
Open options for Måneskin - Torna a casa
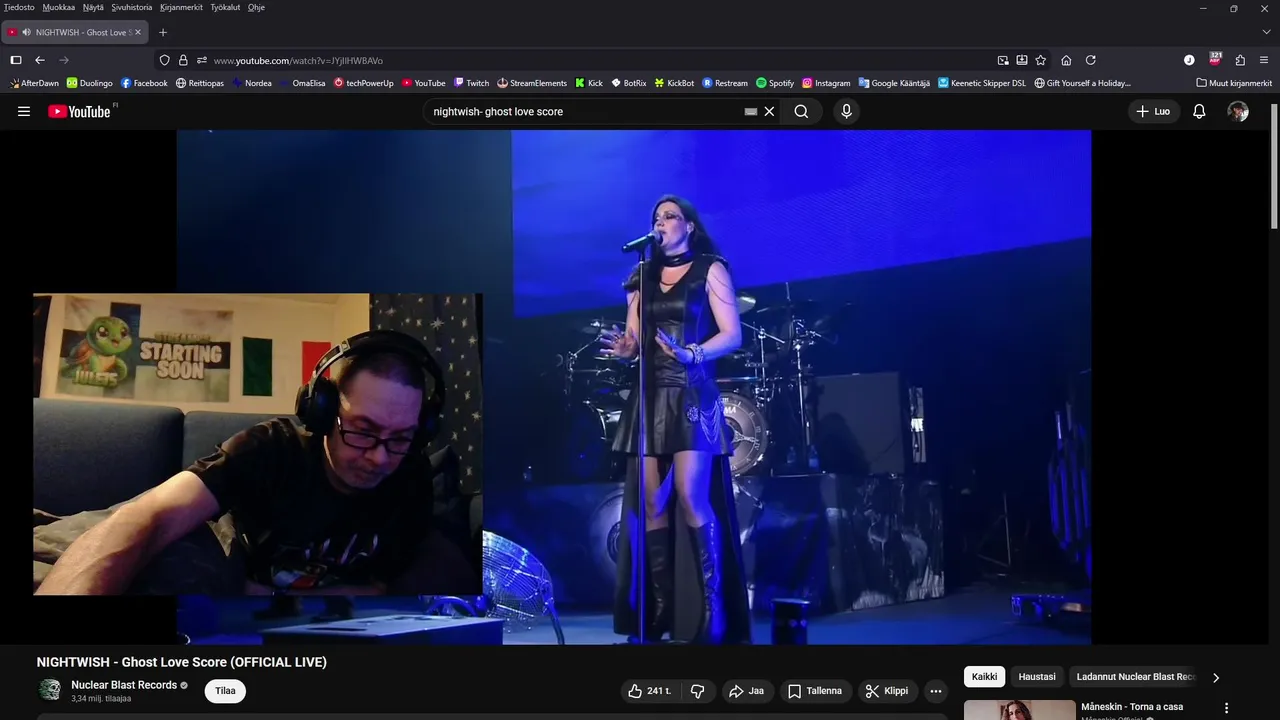(1227, 708)
